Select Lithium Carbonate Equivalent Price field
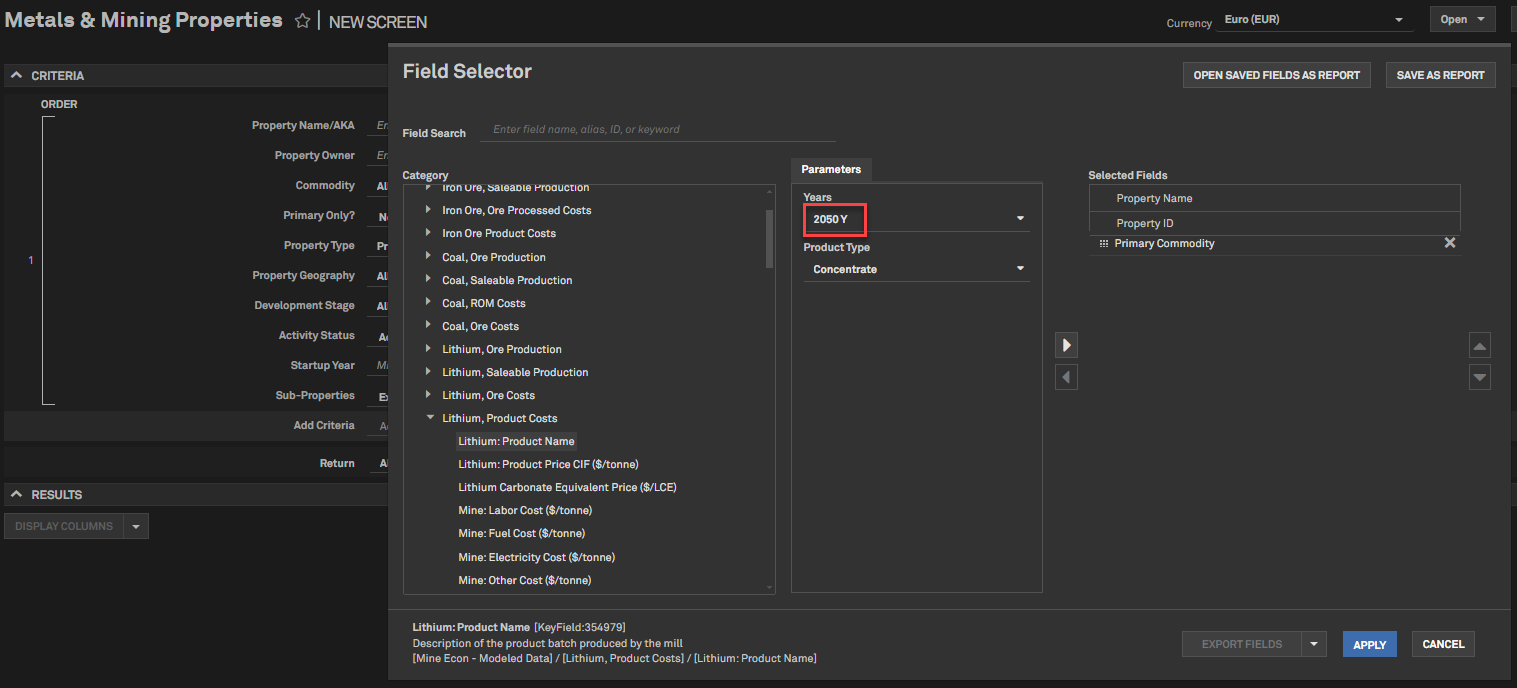 coord(567,487)
